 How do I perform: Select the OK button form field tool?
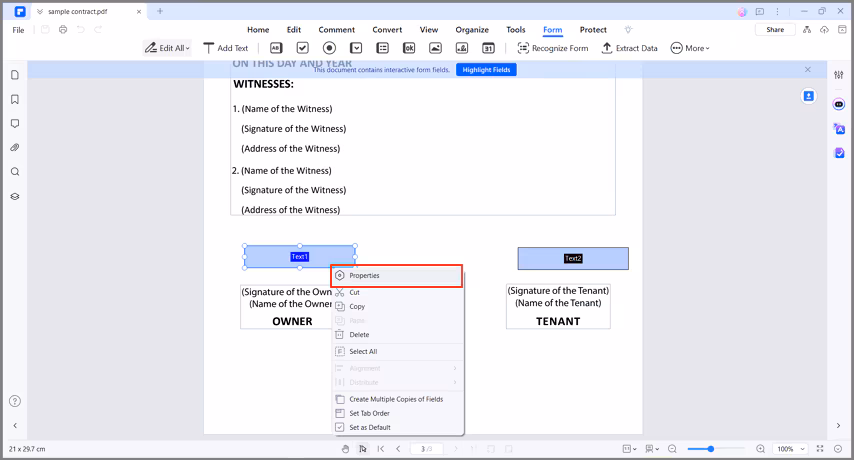click(x=409, y=48)
